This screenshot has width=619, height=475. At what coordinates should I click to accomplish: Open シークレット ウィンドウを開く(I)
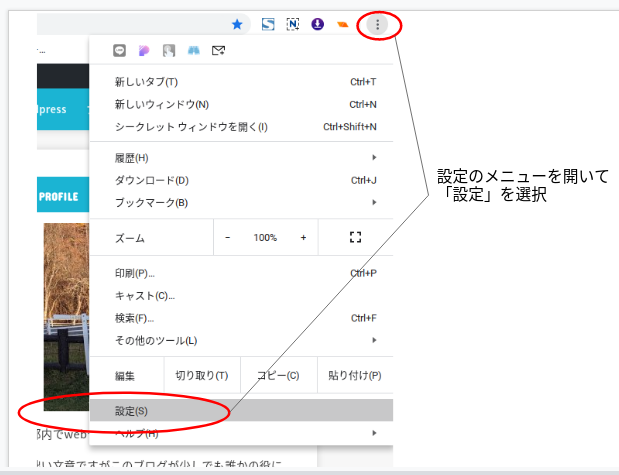coord(241,127)
